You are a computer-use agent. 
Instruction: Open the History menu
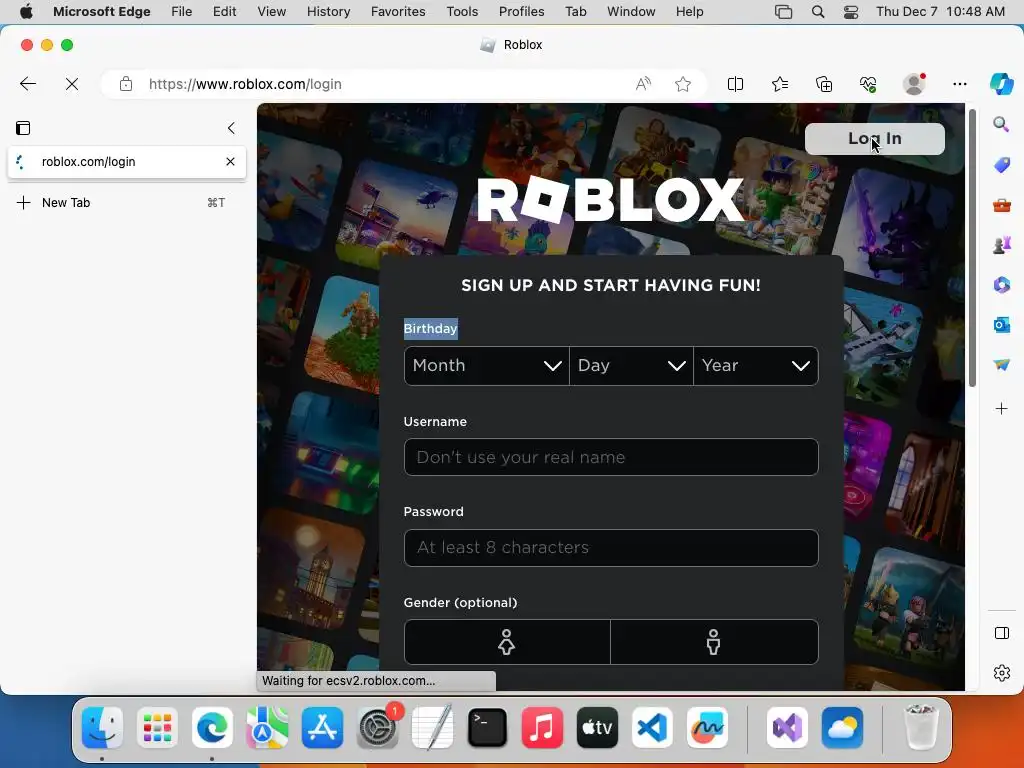tap(328, 11)
